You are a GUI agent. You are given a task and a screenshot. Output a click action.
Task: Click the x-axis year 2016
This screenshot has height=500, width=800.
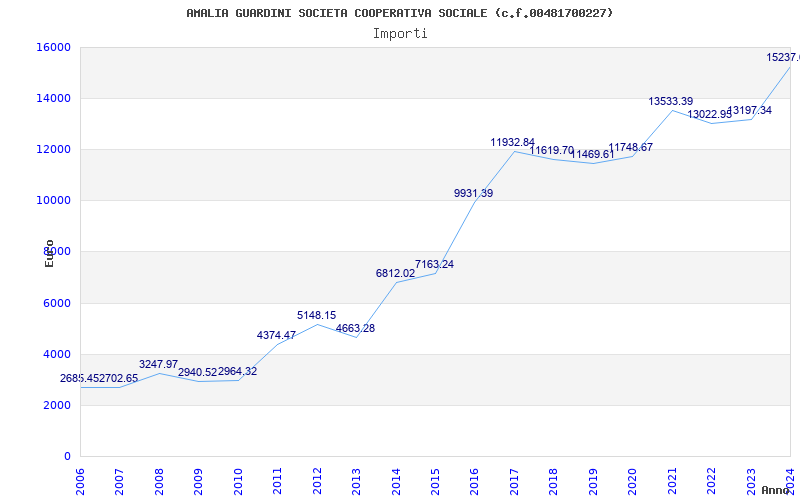pyautogui.click(x=474, y=481)
